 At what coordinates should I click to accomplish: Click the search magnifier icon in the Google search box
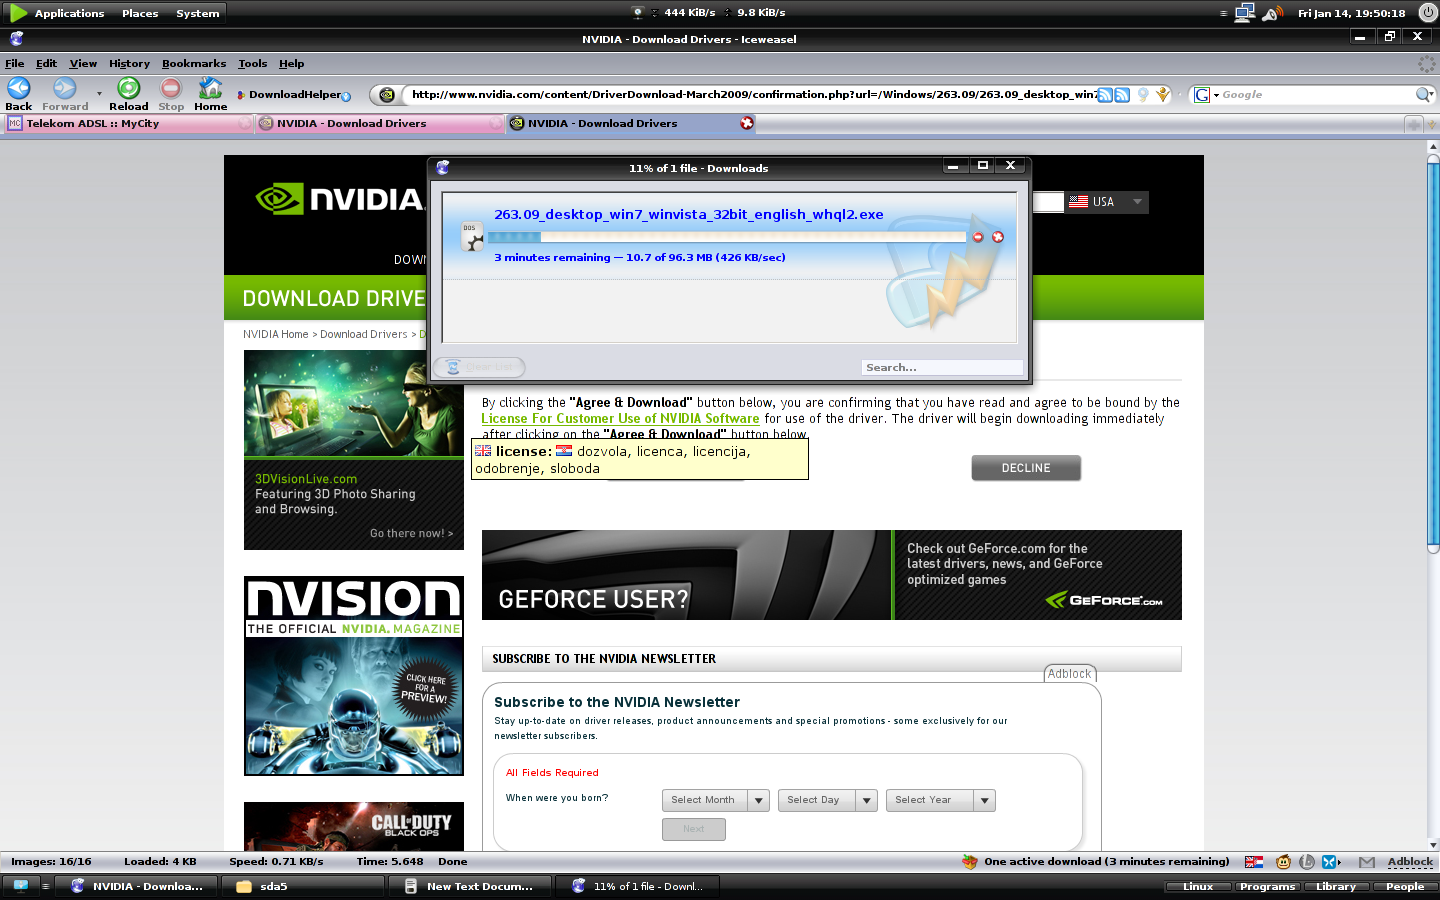tap(1423, 95)
